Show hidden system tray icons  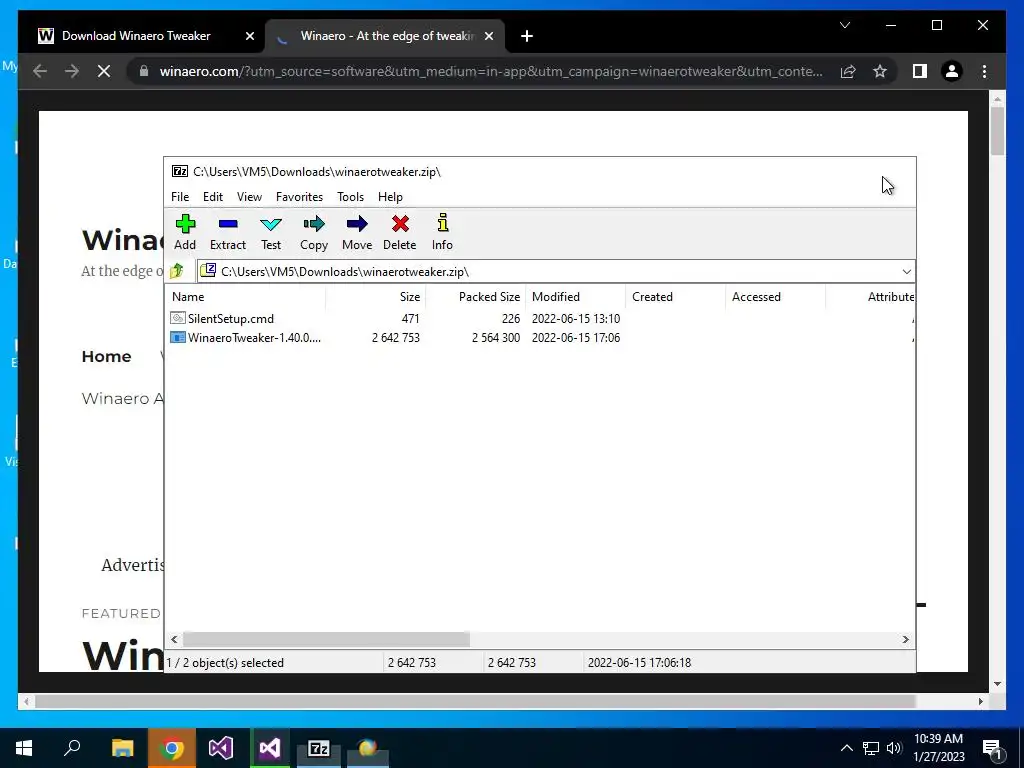click(846, 748)
